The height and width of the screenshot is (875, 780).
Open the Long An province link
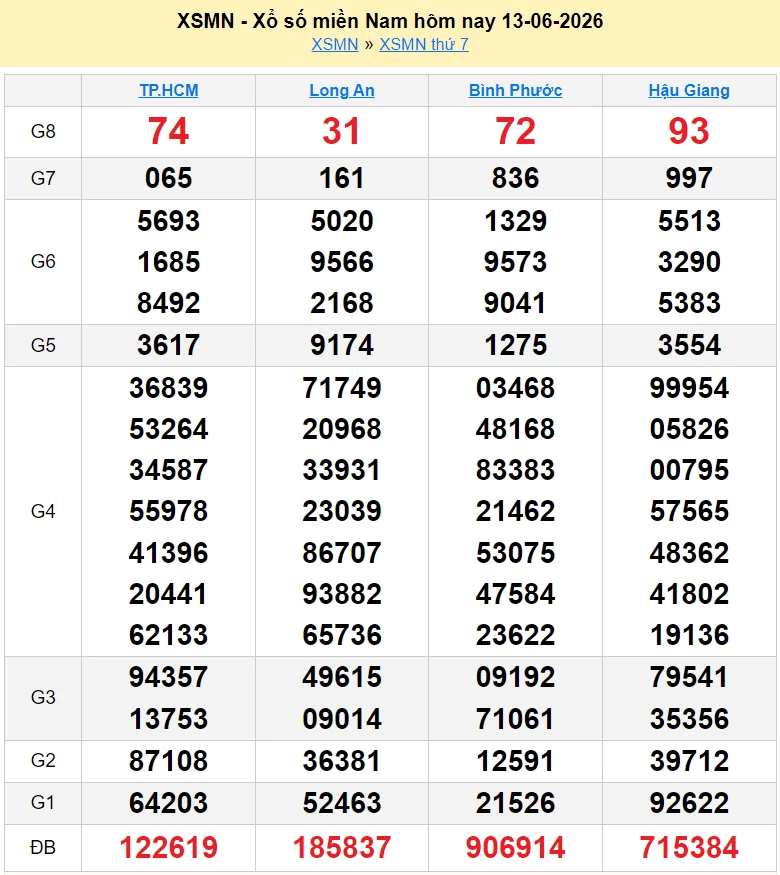pyautogui.click(x=342, y=90)
